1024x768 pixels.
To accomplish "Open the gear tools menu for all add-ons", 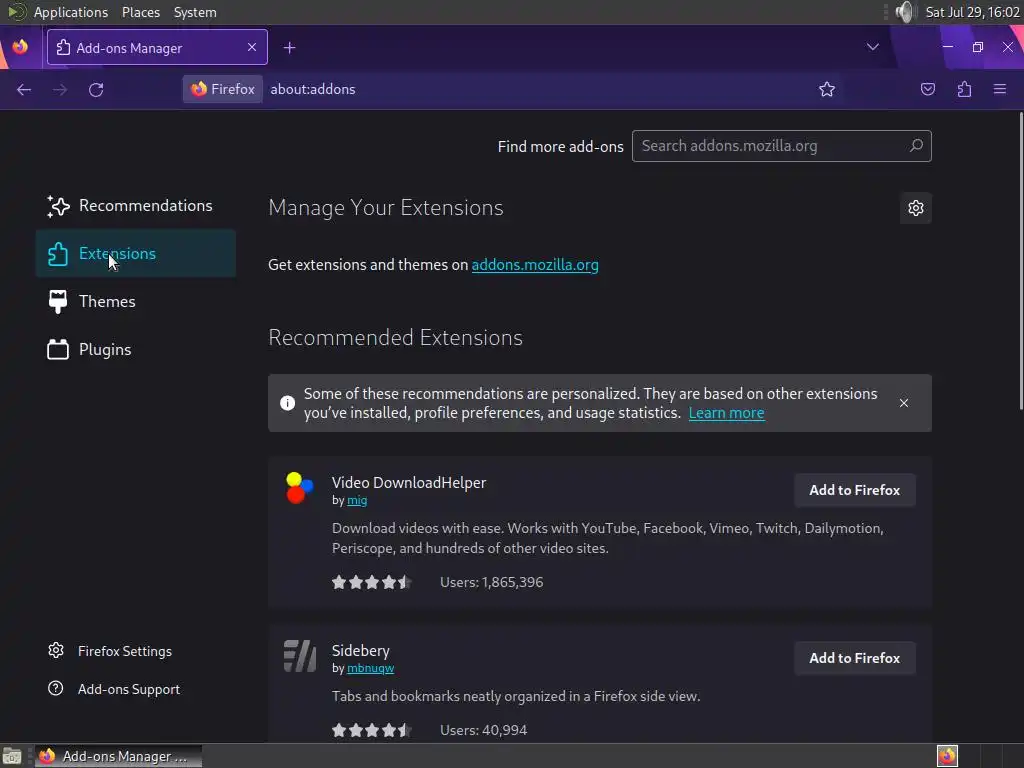I will point(916,208).
